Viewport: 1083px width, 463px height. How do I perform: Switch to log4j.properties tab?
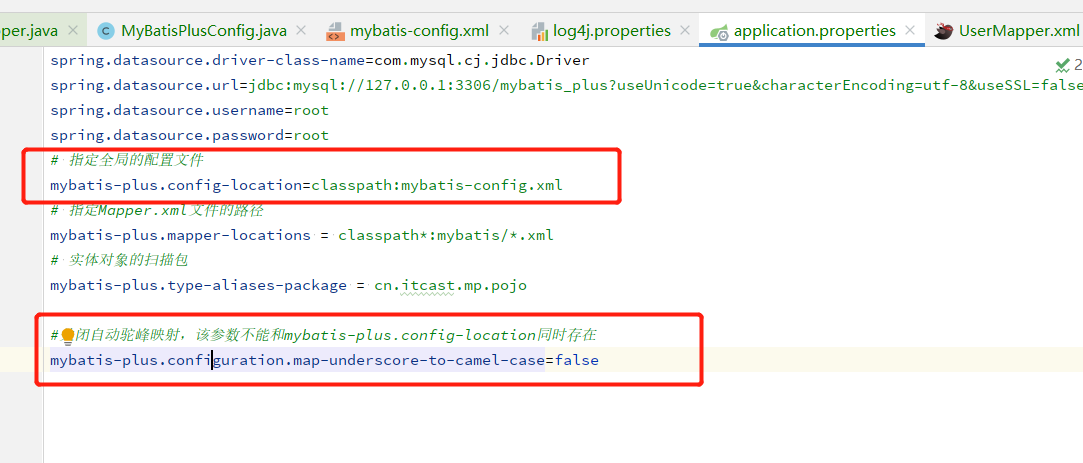612,30
